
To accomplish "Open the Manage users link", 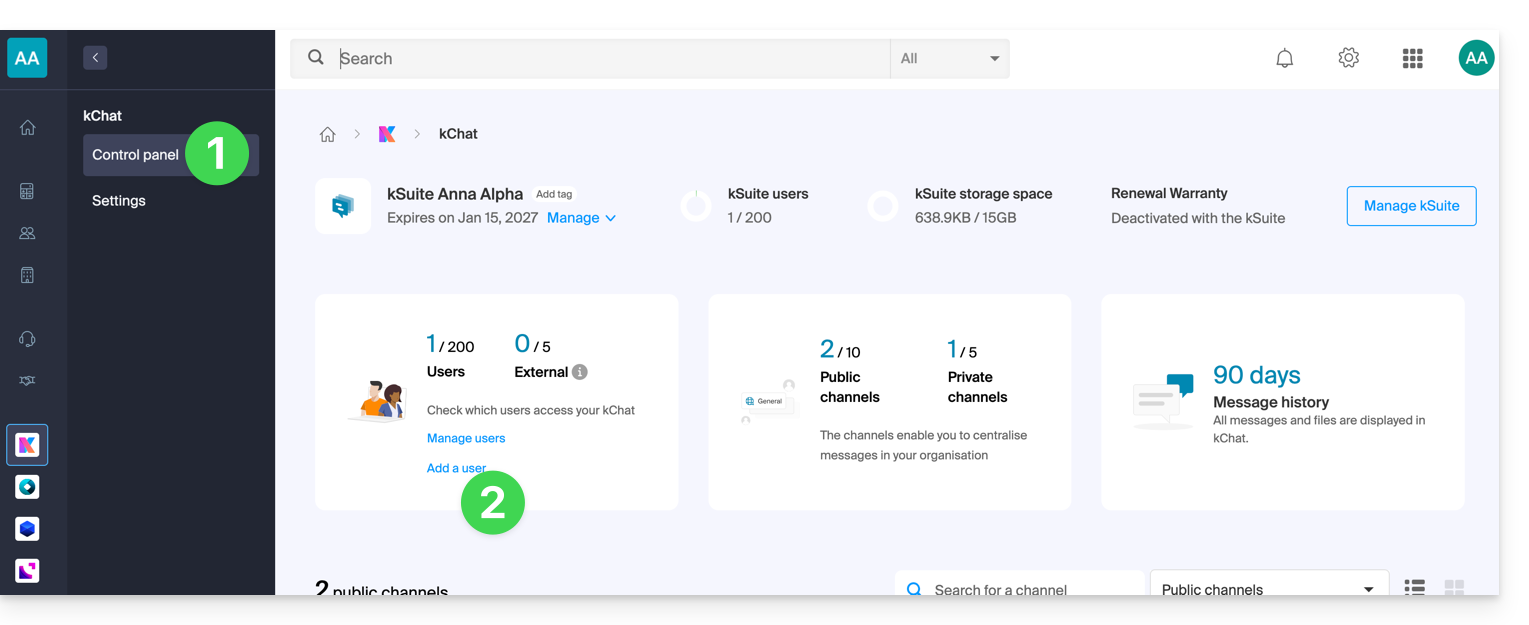I will pos(466,438).
